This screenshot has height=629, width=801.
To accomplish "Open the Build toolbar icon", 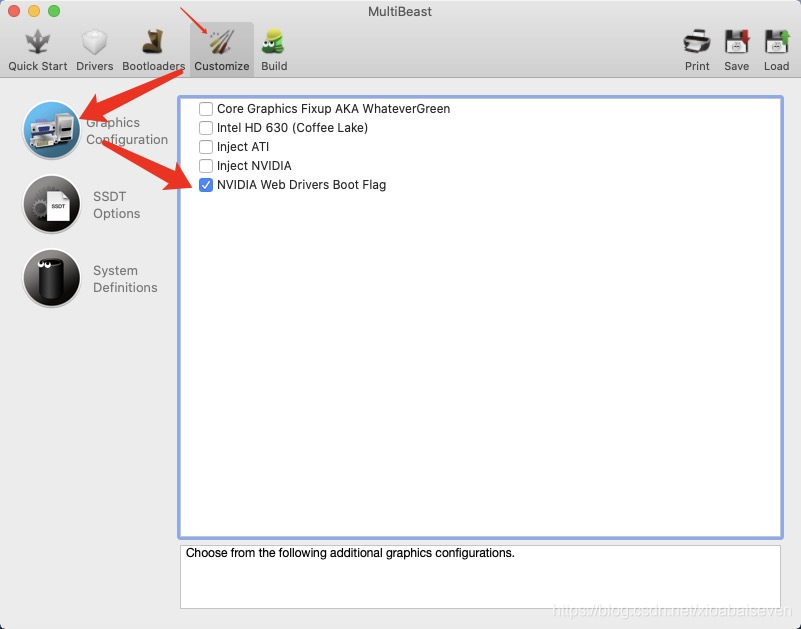I will (274, 42).
